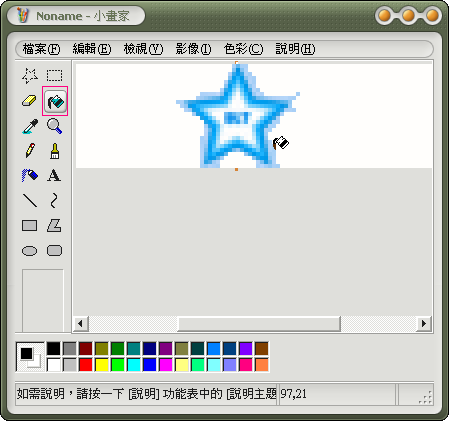Select the rectangular Select tool
Viewport: 449px width, 421px height.
pyautogui.click(x=54, y=76)
